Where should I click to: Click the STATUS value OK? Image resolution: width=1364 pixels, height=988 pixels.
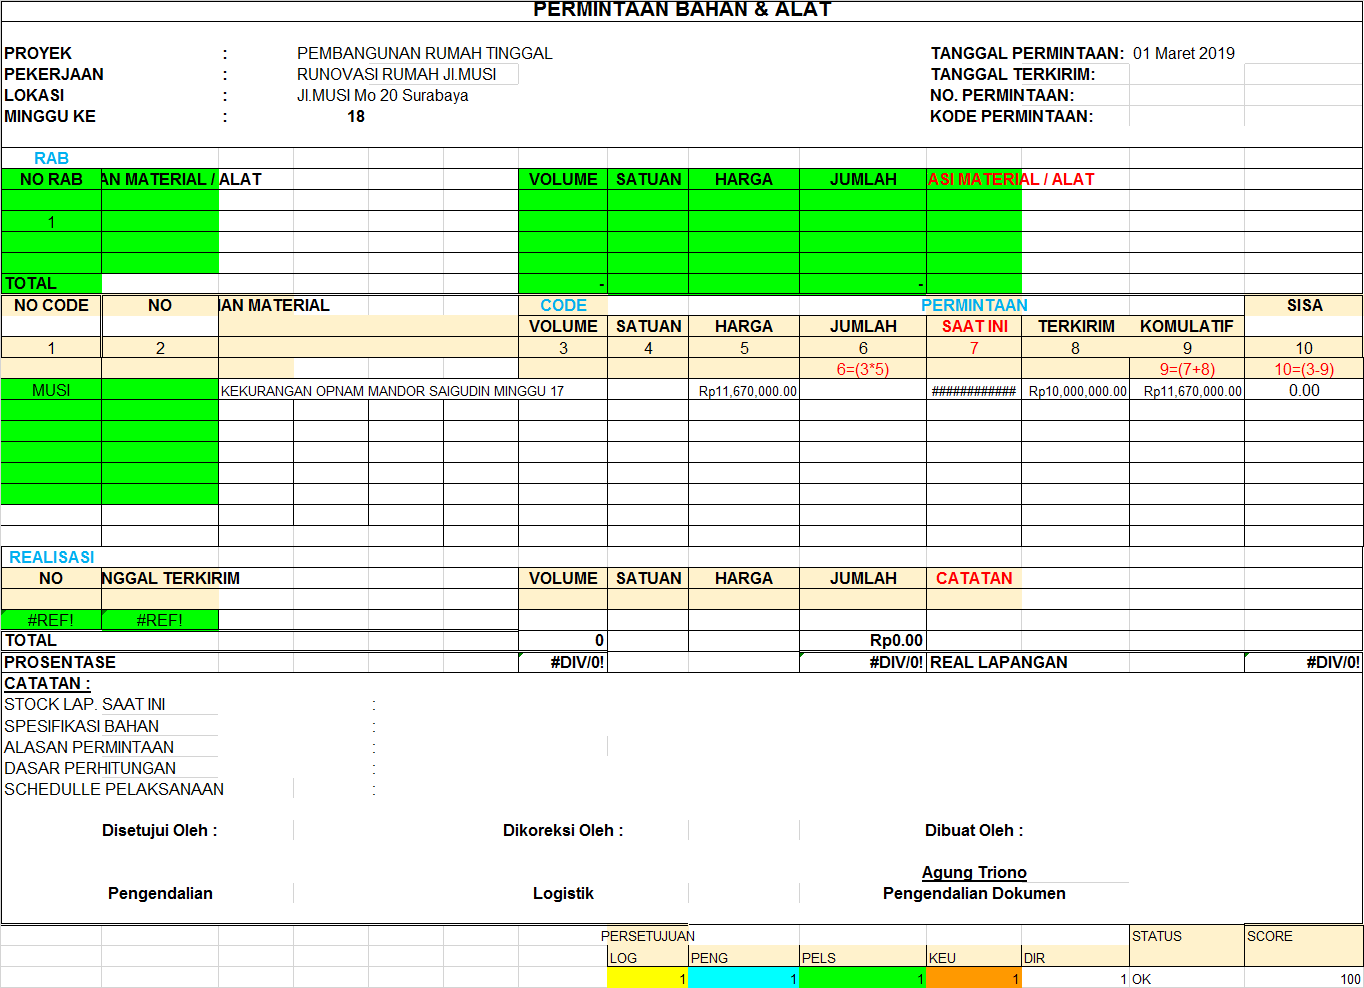[1141, 979]
